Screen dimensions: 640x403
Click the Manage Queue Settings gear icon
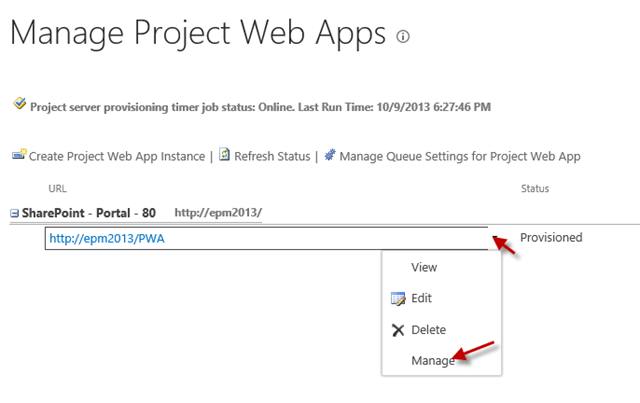(x=330, y=155)
